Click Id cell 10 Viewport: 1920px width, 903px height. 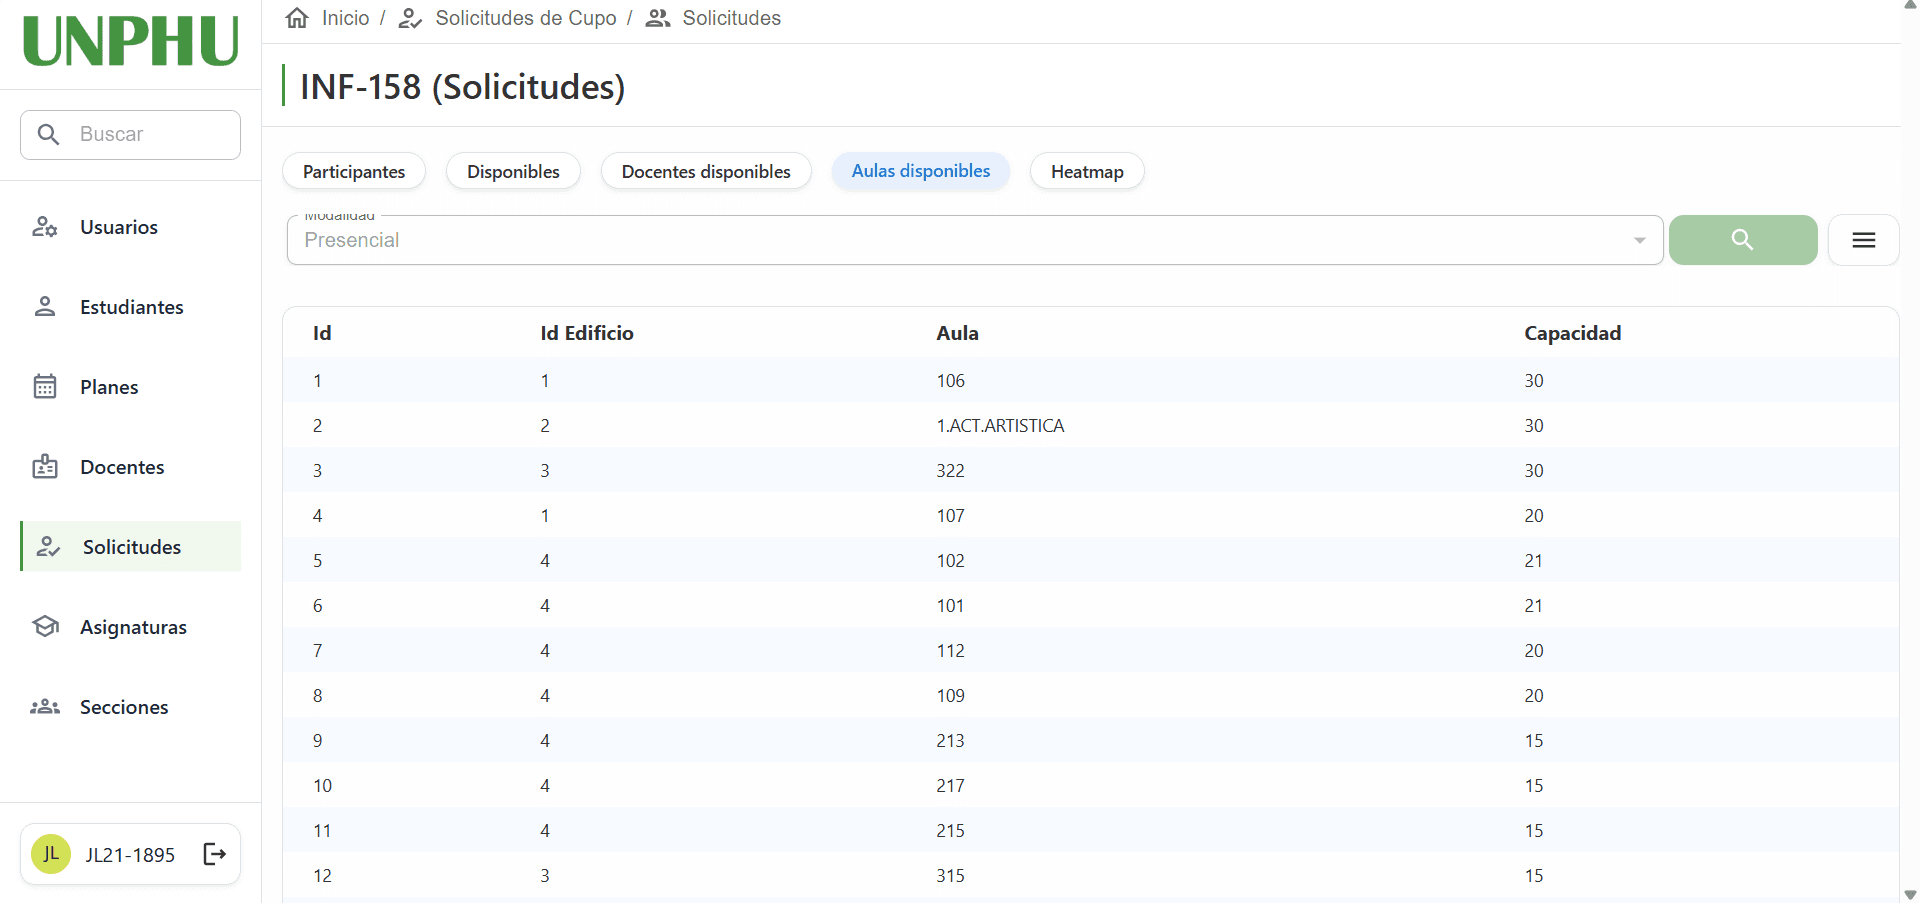tap(322, 786)
